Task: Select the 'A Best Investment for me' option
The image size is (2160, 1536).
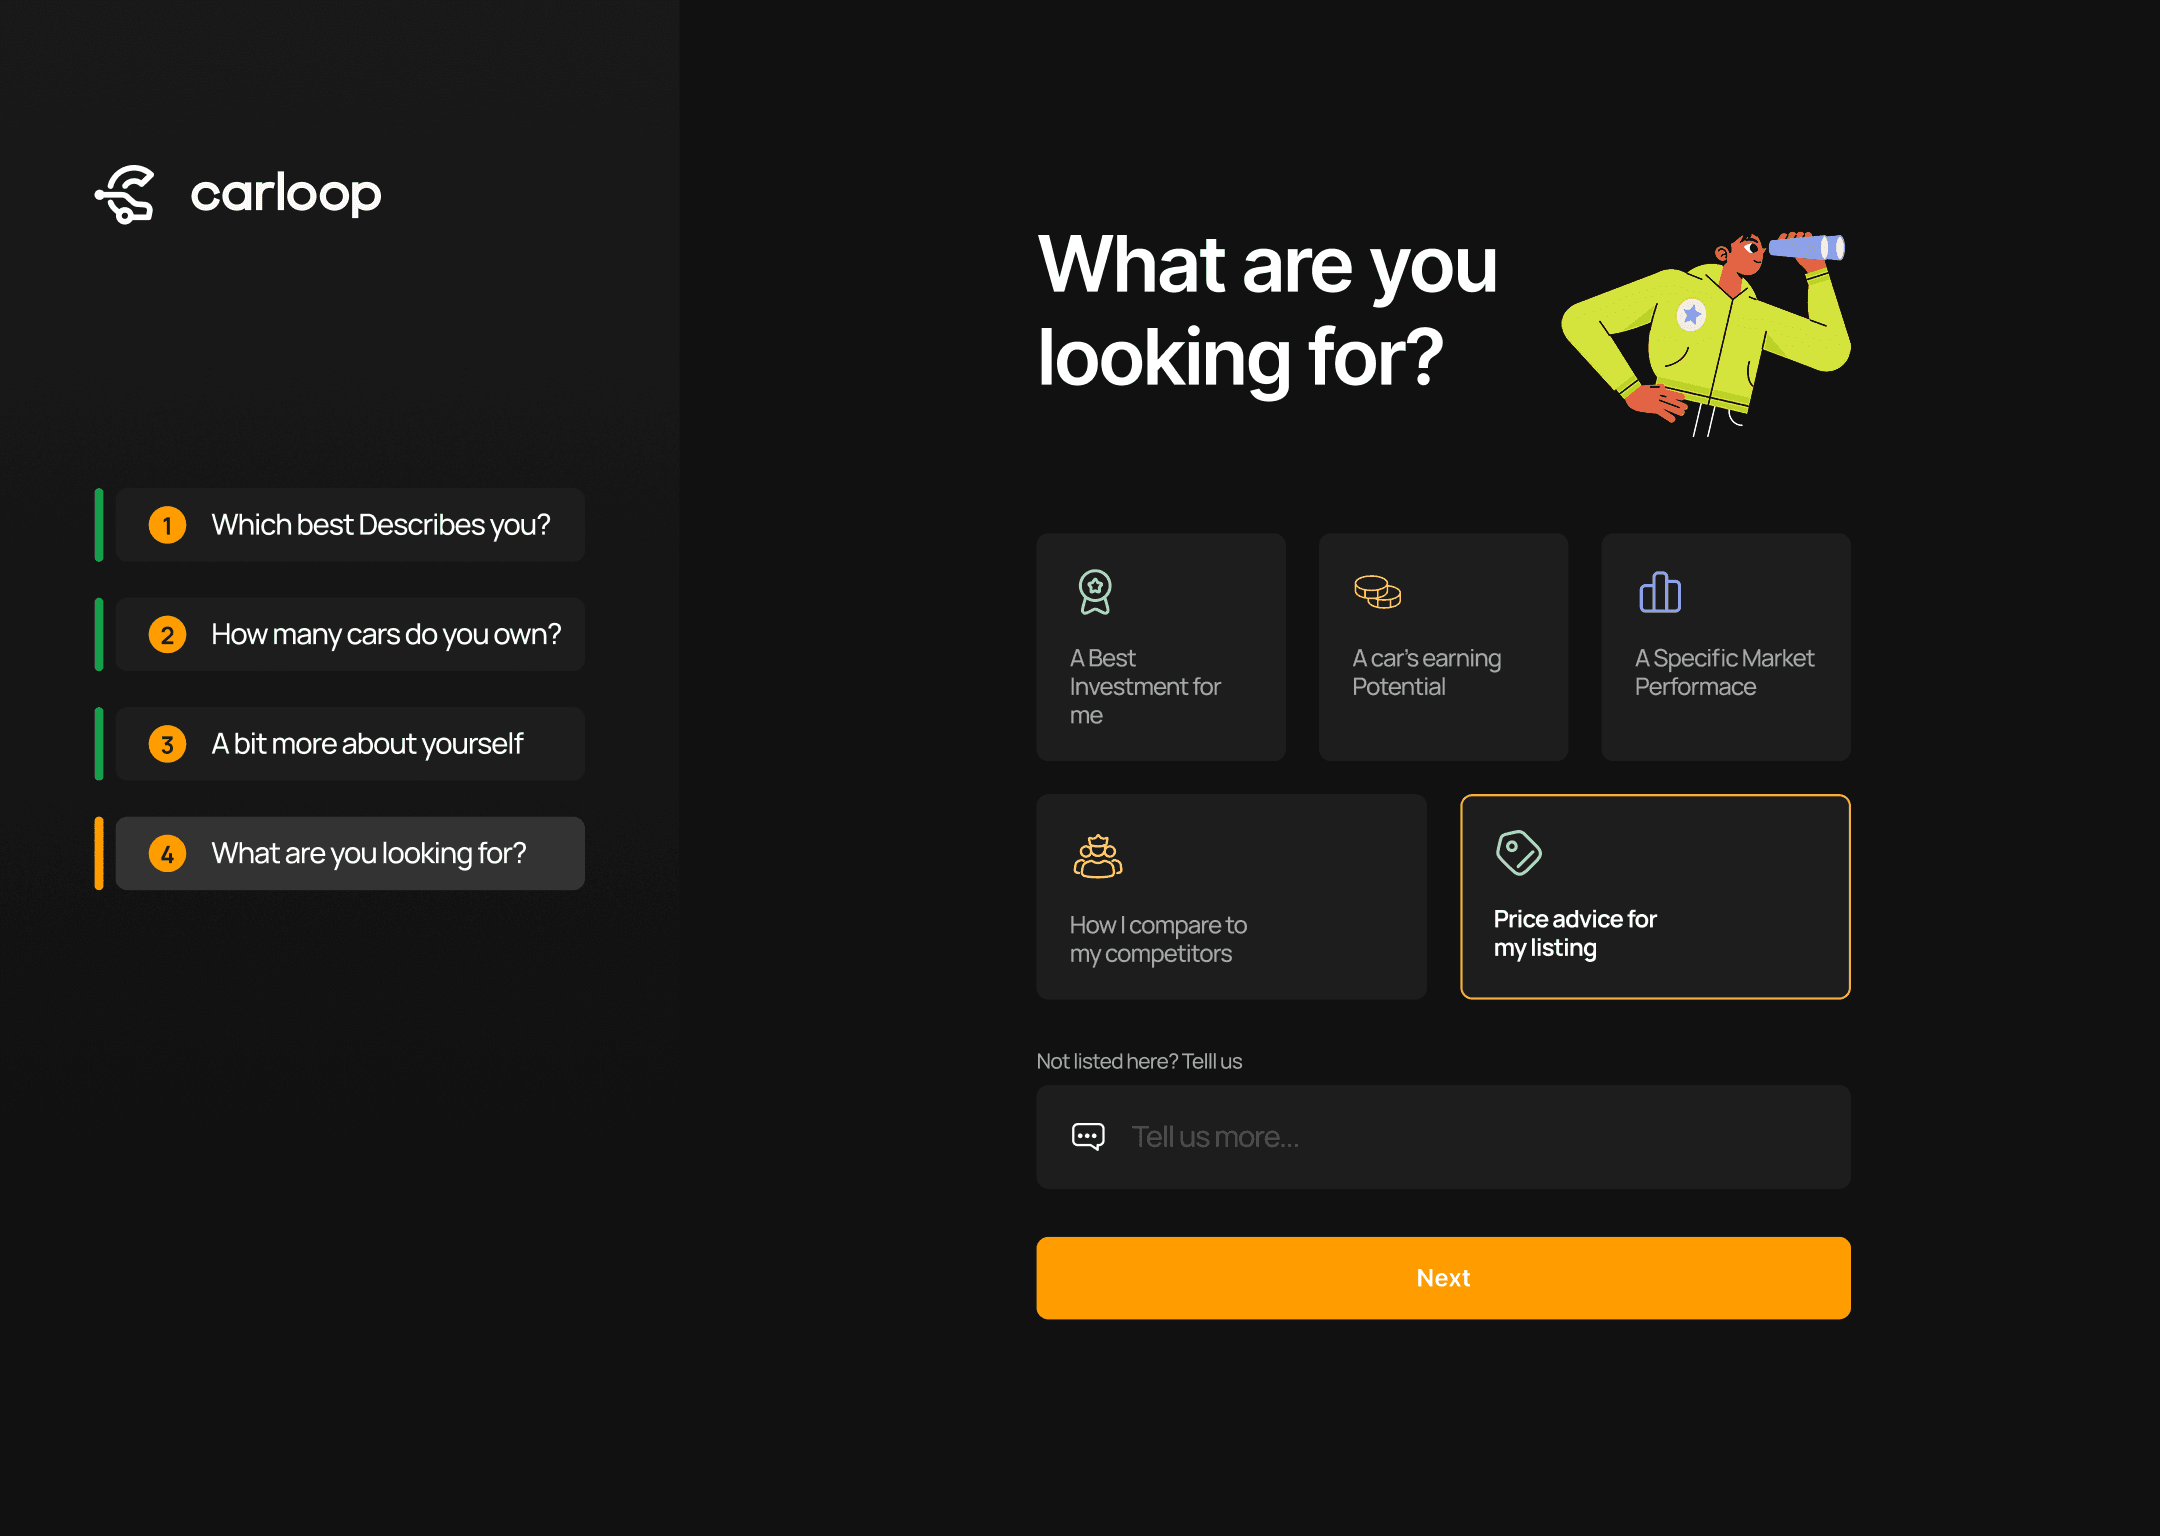Action: coord(1160,648)
